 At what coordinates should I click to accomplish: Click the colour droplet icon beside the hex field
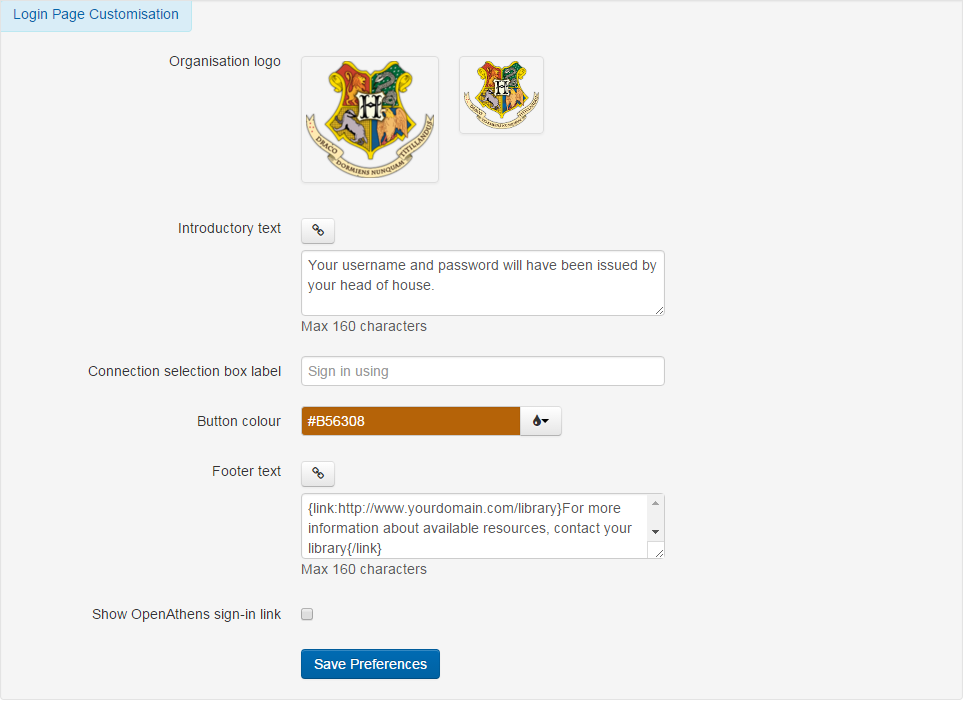(x=537, y=420)
